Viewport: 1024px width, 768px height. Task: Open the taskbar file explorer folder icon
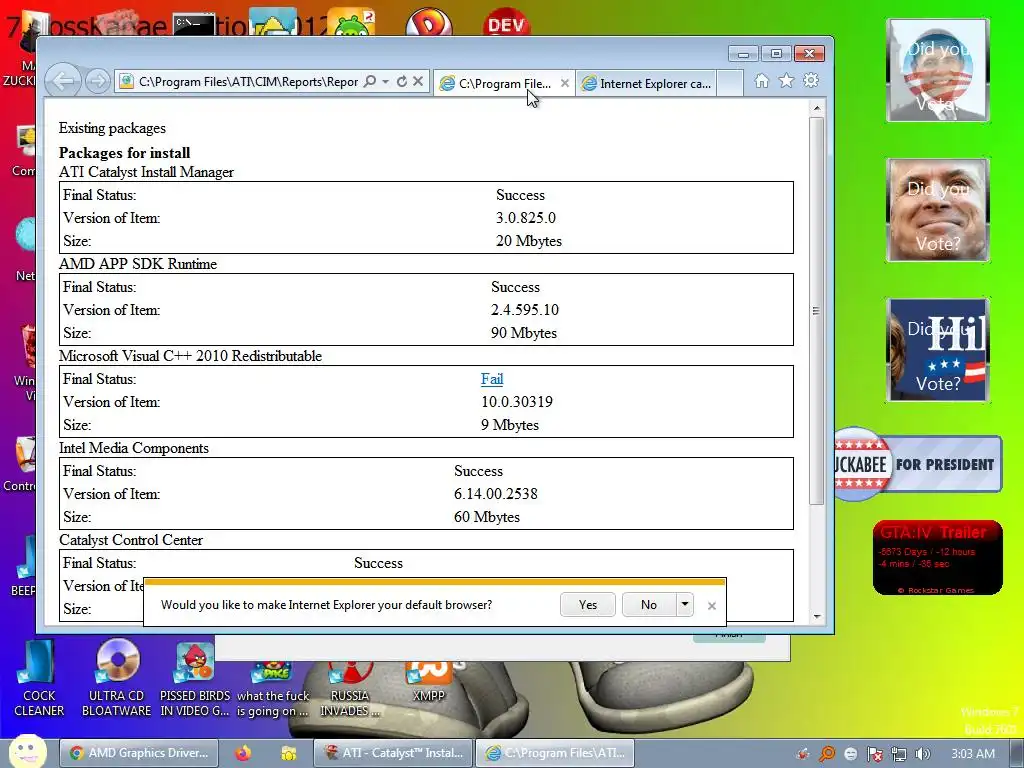tap(289, 754)
